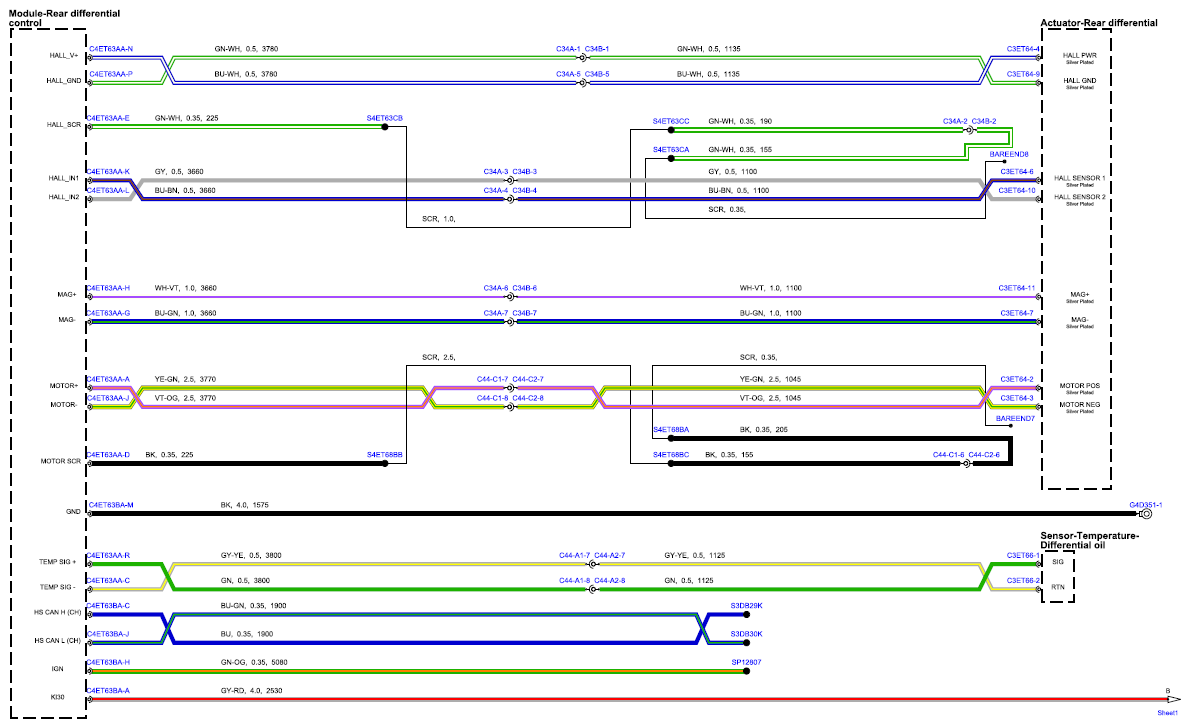Click the "Sensor-Temperature-Differential oil" heading

[x=1089, y=540]
